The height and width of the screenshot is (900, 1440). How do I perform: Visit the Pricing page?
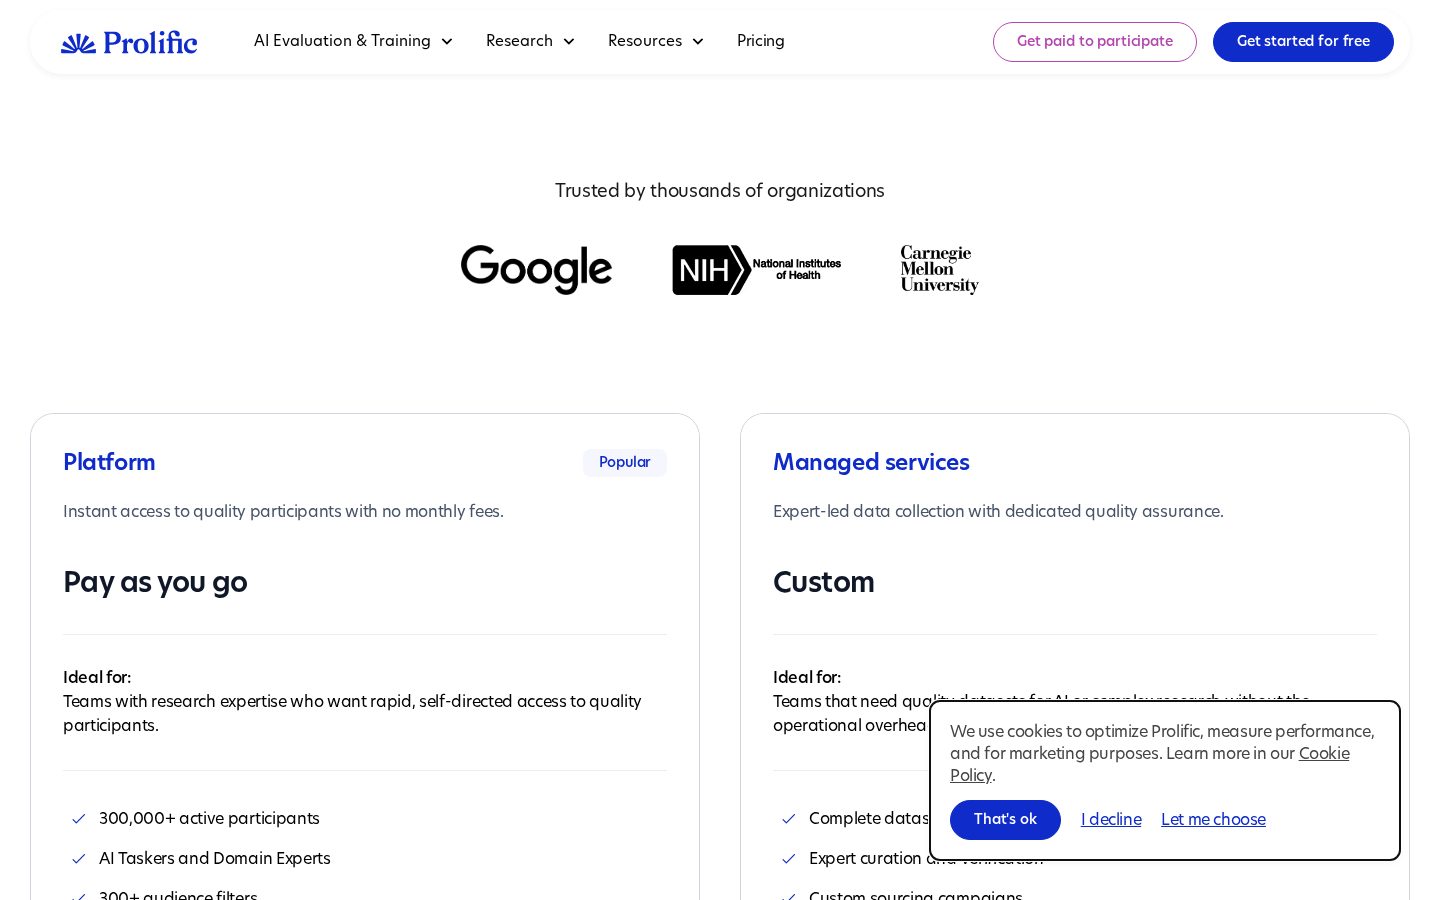click(x=761, y=41)
